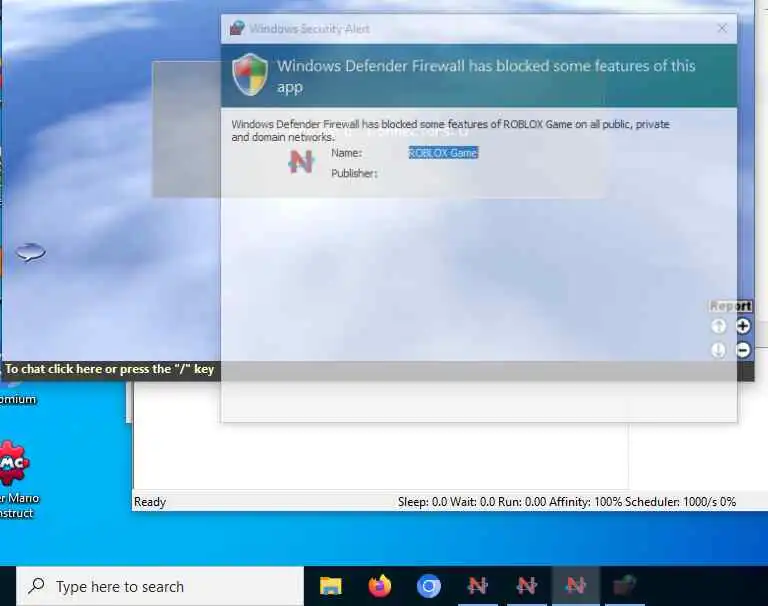This screenshot has height=606, width=768.
Task: Click the 'Name:' label in the alert
Action: coord(346,153)
